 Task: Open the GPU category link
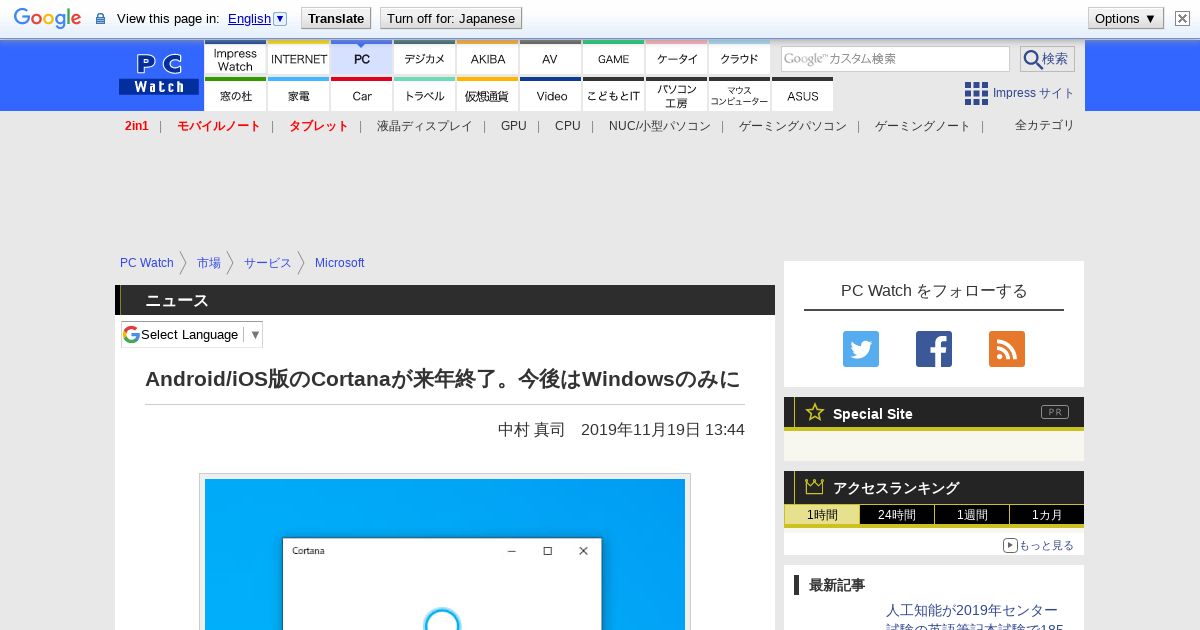pos(513,126)
